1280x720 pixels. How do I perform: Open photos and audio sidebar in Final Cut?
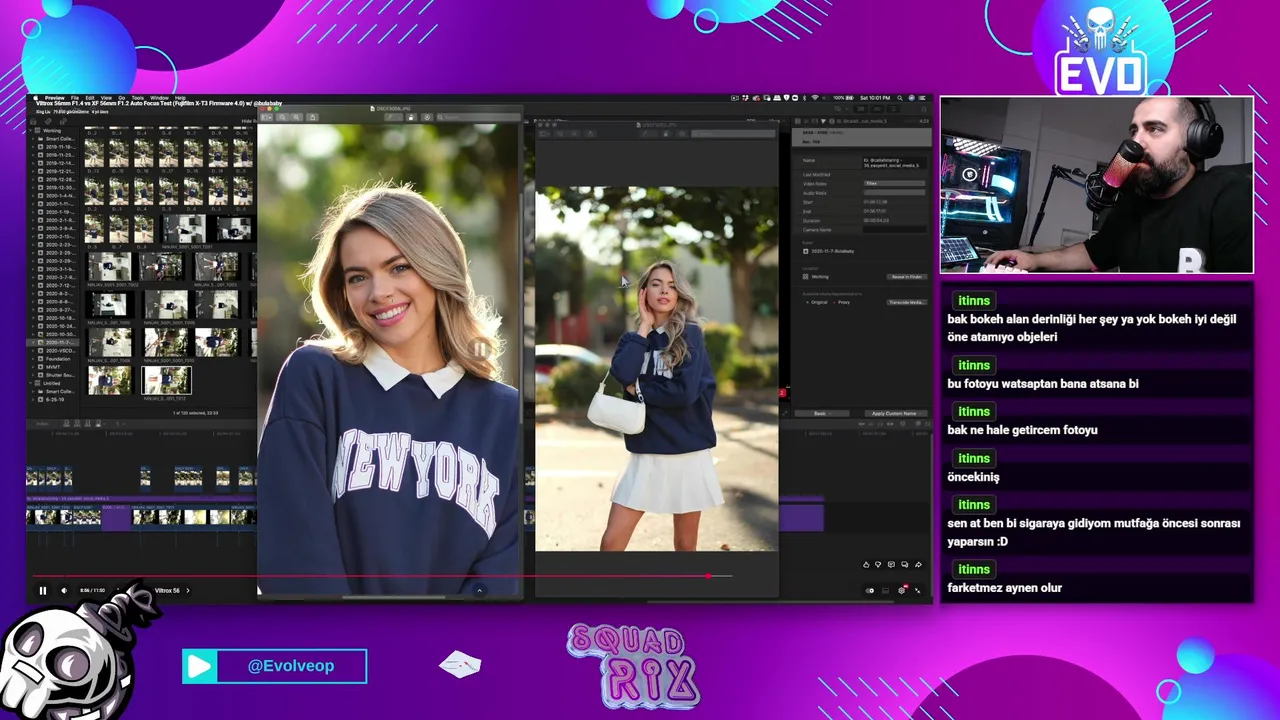(x=48, y=121)
